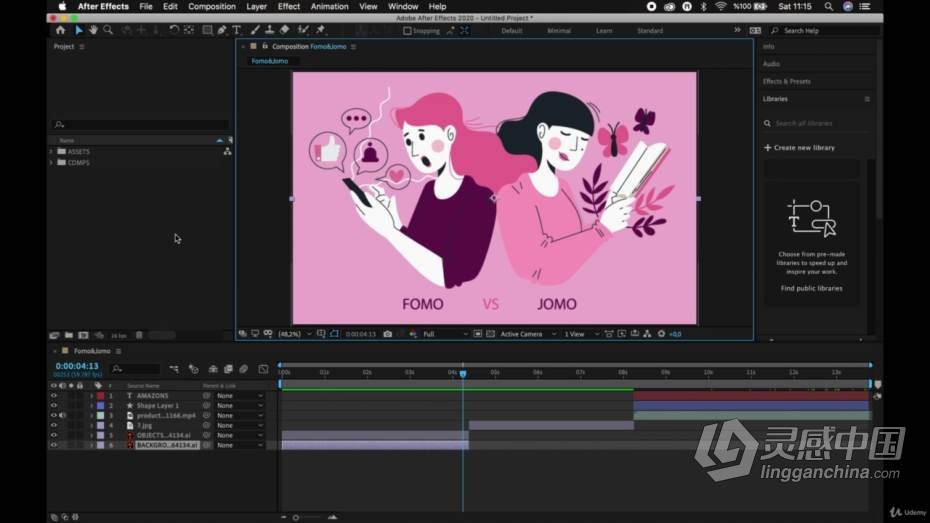Select the Selection arrow tool
This screenshot has height=523, width=930.
pyautogui.click(x=78, y=30)
